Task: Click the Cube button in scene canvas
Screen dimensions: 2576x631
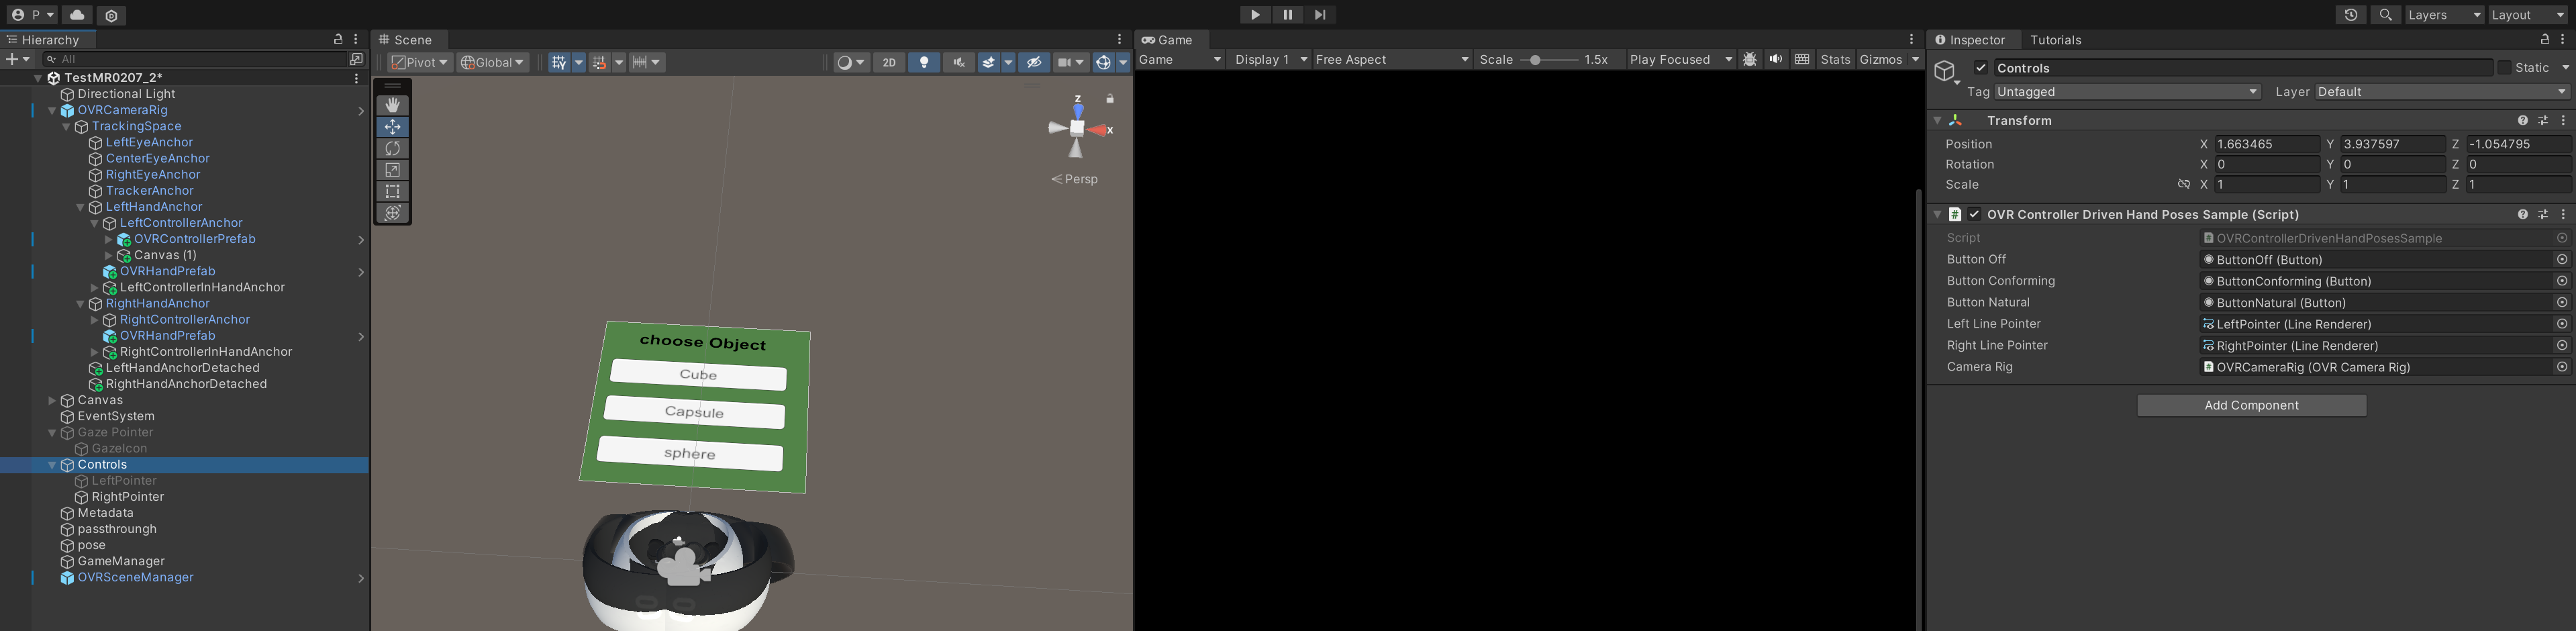Action: [698, 375]
